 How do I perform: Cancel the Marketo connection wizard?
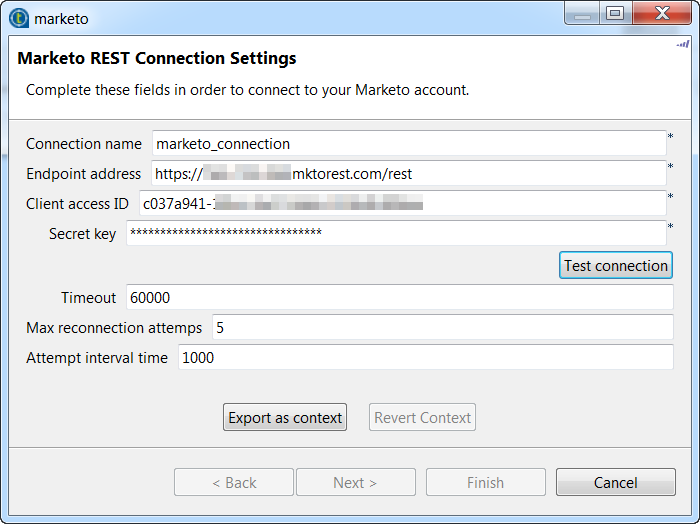pyautogui.click(x=615, y=483)
